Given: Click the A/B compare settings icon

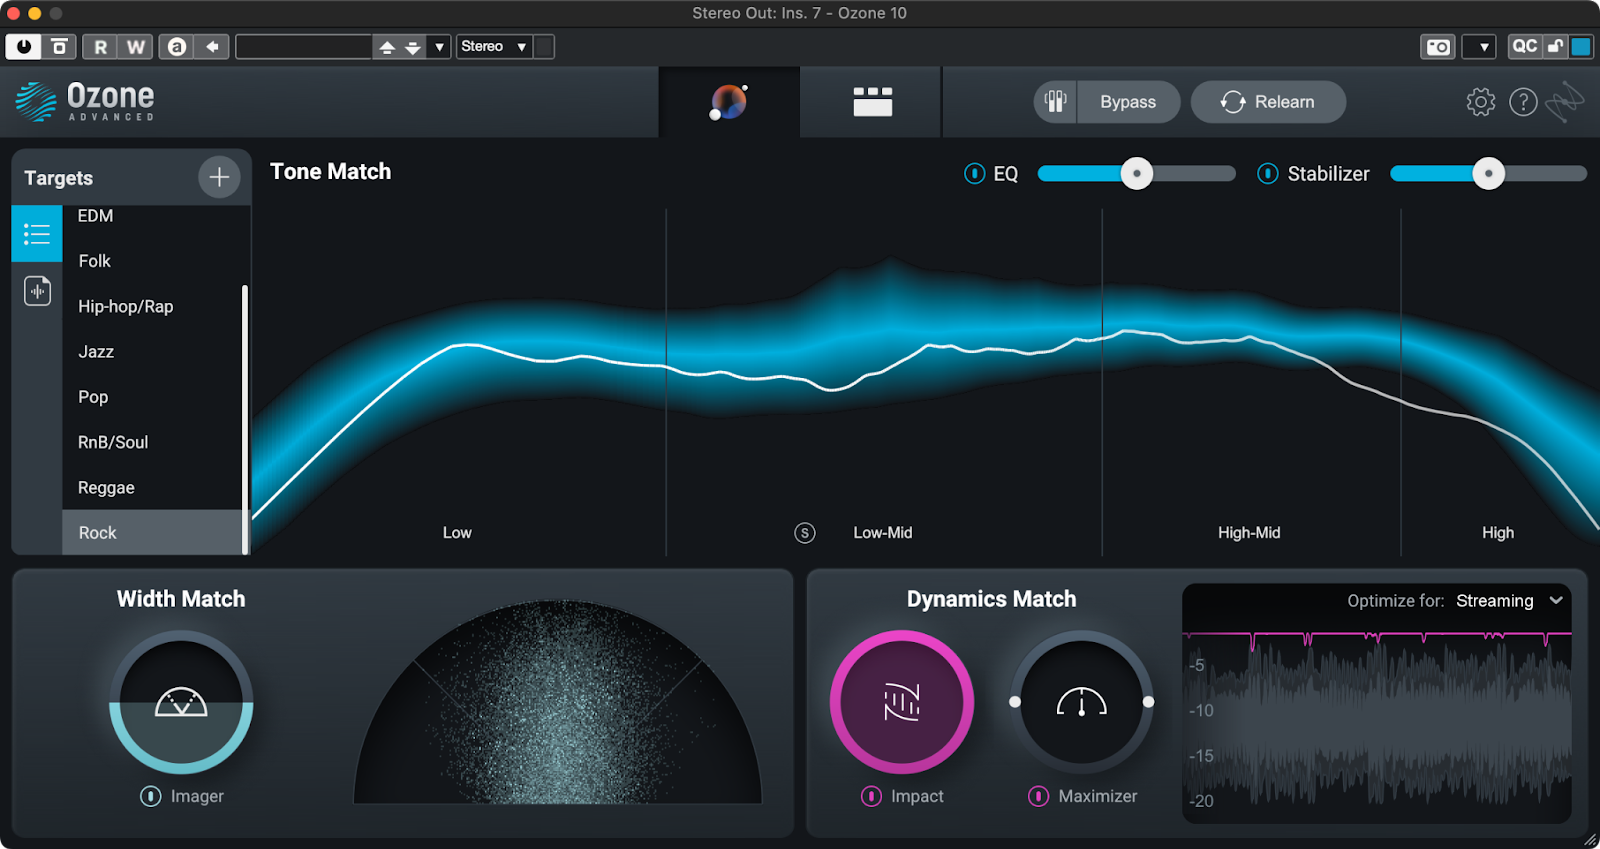Looking at the screenshot, I should [176, 47].
